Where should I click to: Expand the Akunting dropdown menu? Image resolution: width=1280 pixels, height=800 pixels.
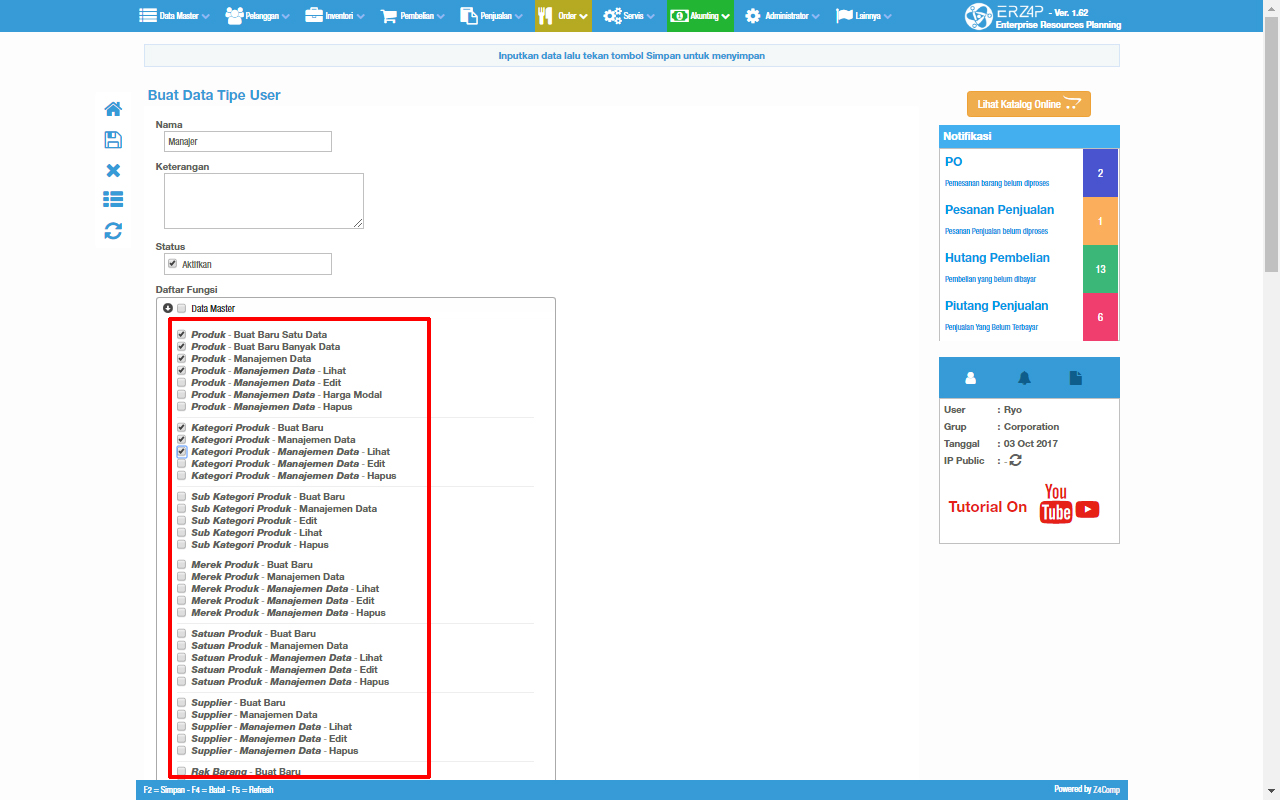coord(700,16)
